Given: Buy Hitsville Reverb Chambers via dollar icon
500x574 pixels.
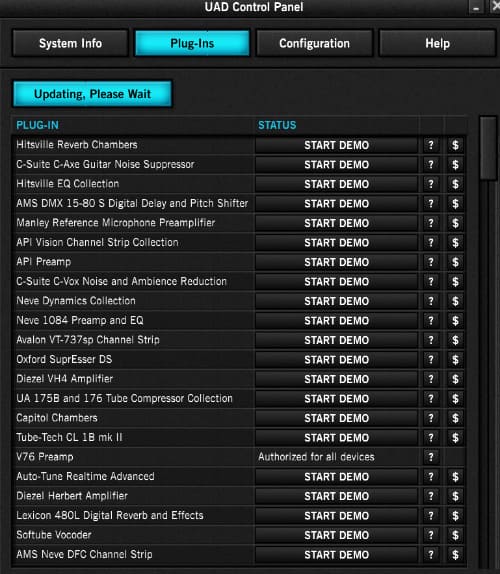Looking at the screenshot, I should pyautogui.click(x=455, y=145).
